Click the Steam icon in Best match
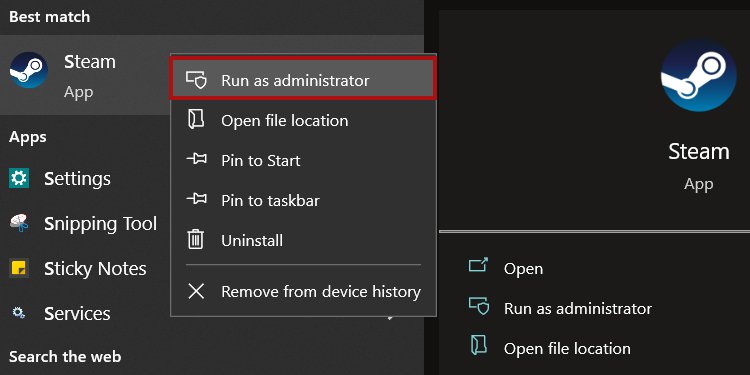 (x=29, y=70)
